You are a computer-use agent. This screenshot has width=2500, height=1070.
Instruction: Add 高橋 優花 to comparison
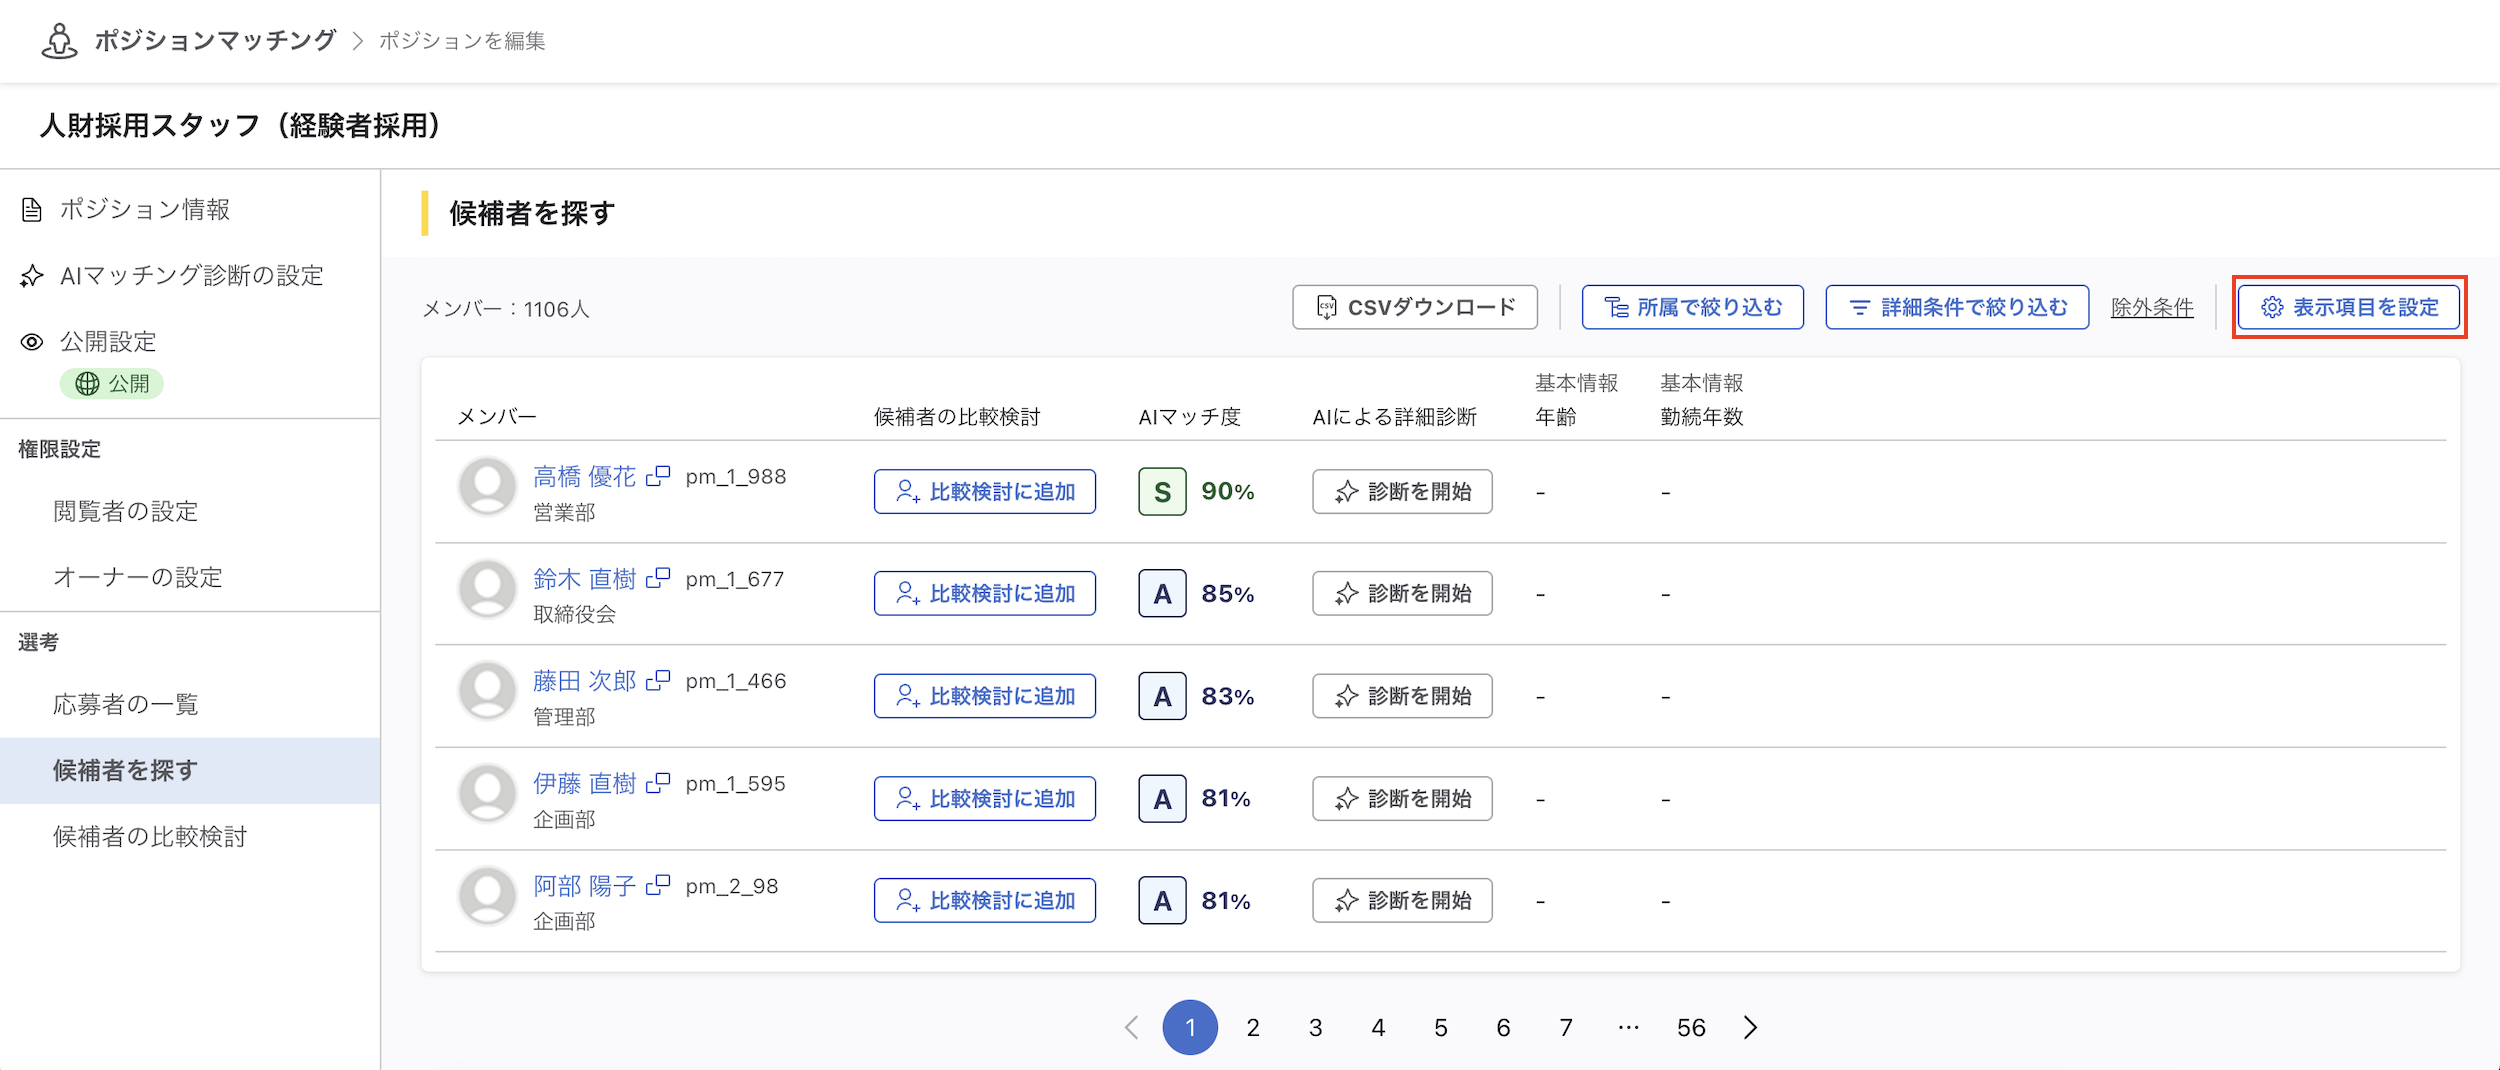click(985, 492)
